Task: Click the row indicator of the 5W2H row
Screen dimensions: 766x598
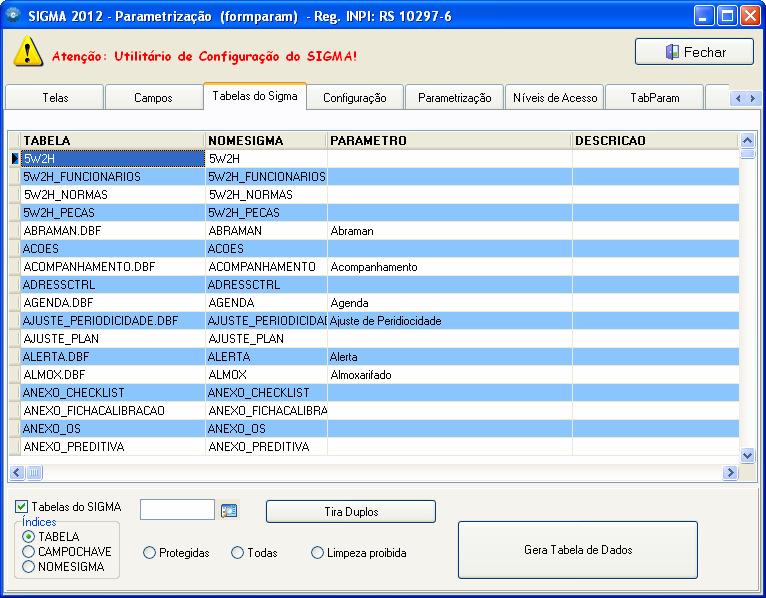Action: click(15, 158)
